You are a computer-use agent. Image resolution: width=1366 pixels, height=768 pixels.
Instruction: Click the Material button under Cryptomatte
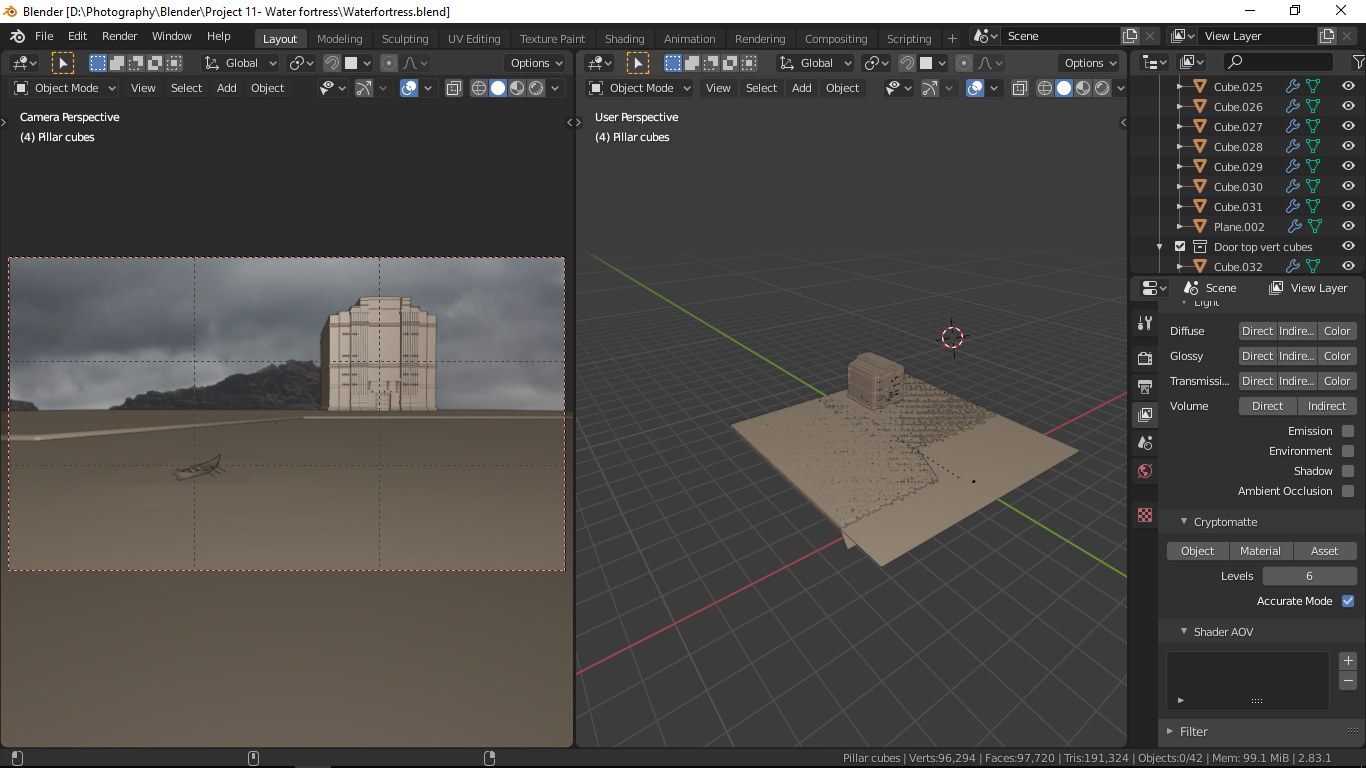click(x=1260, y=550)
